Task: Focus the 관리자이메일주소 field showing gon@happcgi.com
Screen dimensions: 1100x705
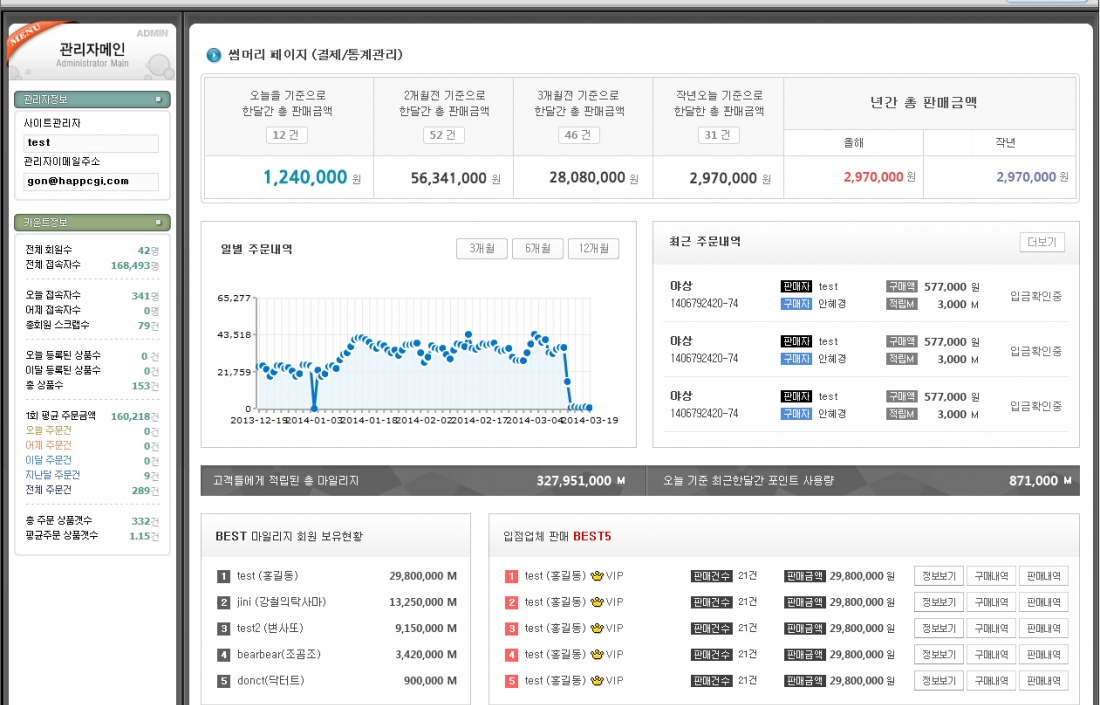Action: click(91, 181)
